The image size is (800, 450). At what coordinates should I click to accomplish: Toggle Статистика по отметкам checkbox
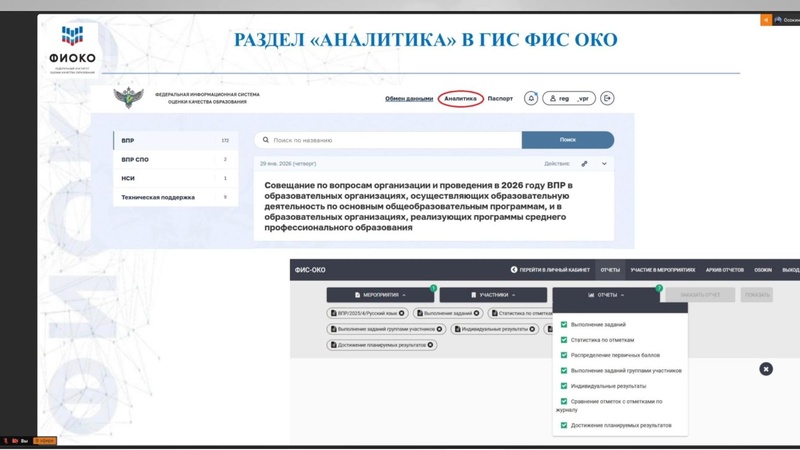click(564, 340)
